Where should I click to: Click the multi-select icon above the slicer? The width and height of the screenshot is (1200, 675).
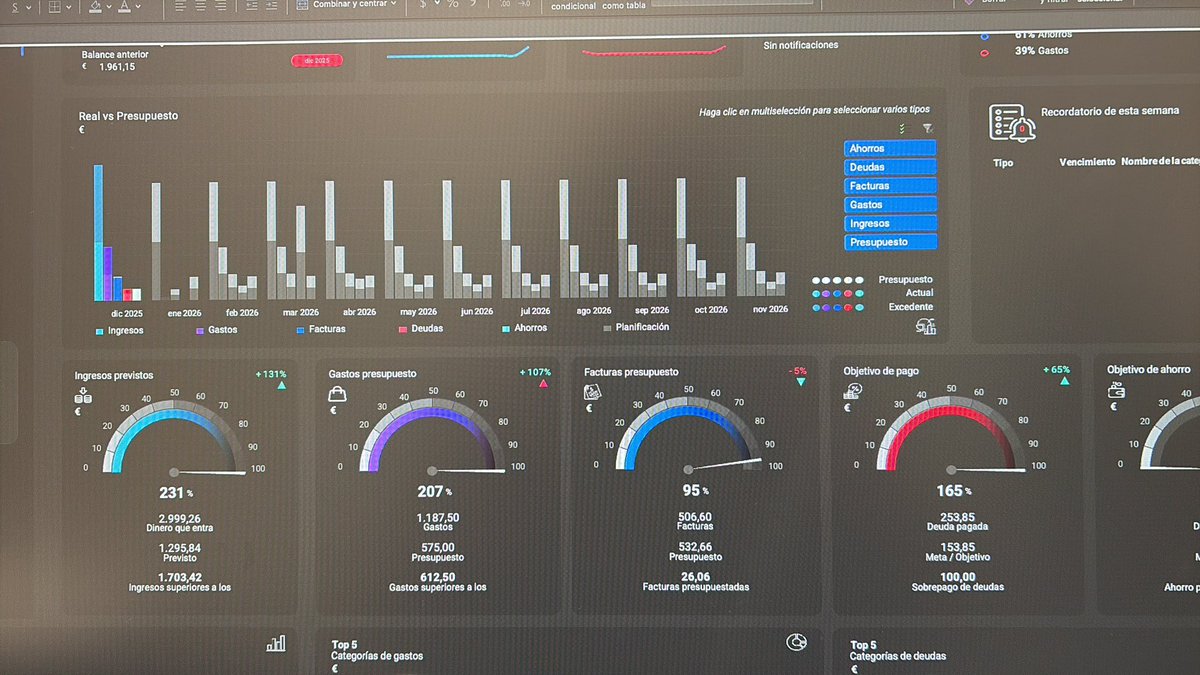(902, 129)
